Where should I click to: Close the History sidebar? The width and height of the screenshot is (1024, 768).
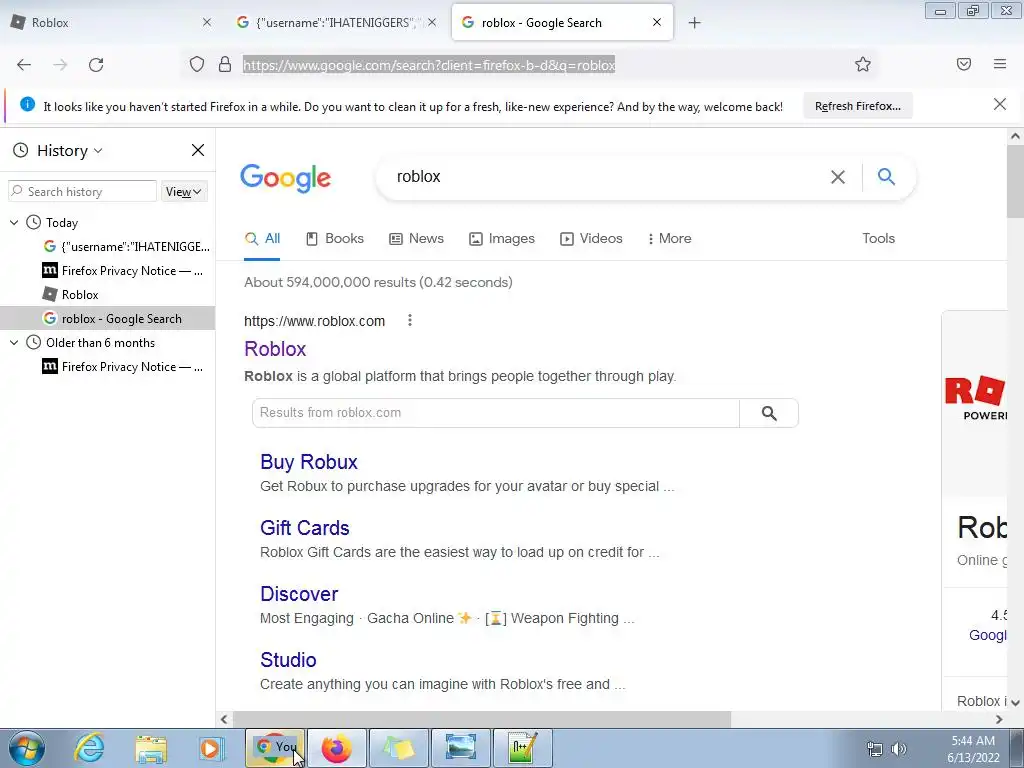point(198,150)
